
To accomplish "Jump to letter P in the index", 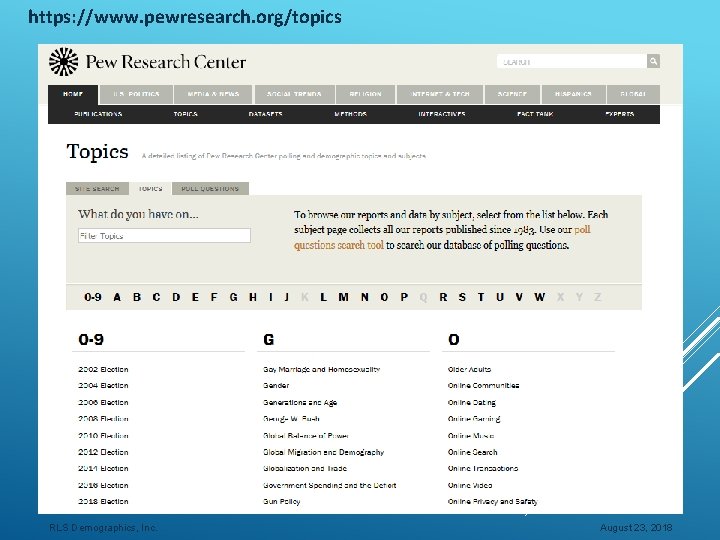I will (x=404, y=297).
